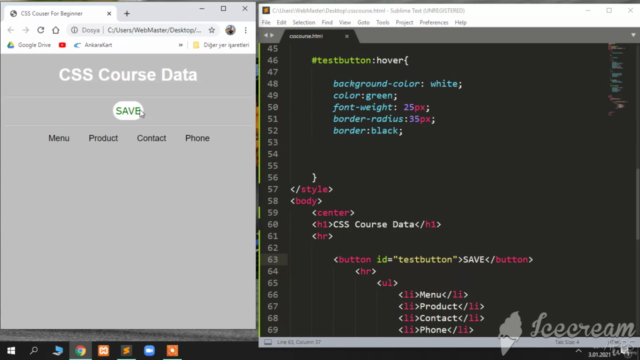
Task: Click the #testbutton:hover selector line
Action: coord(360,60)
